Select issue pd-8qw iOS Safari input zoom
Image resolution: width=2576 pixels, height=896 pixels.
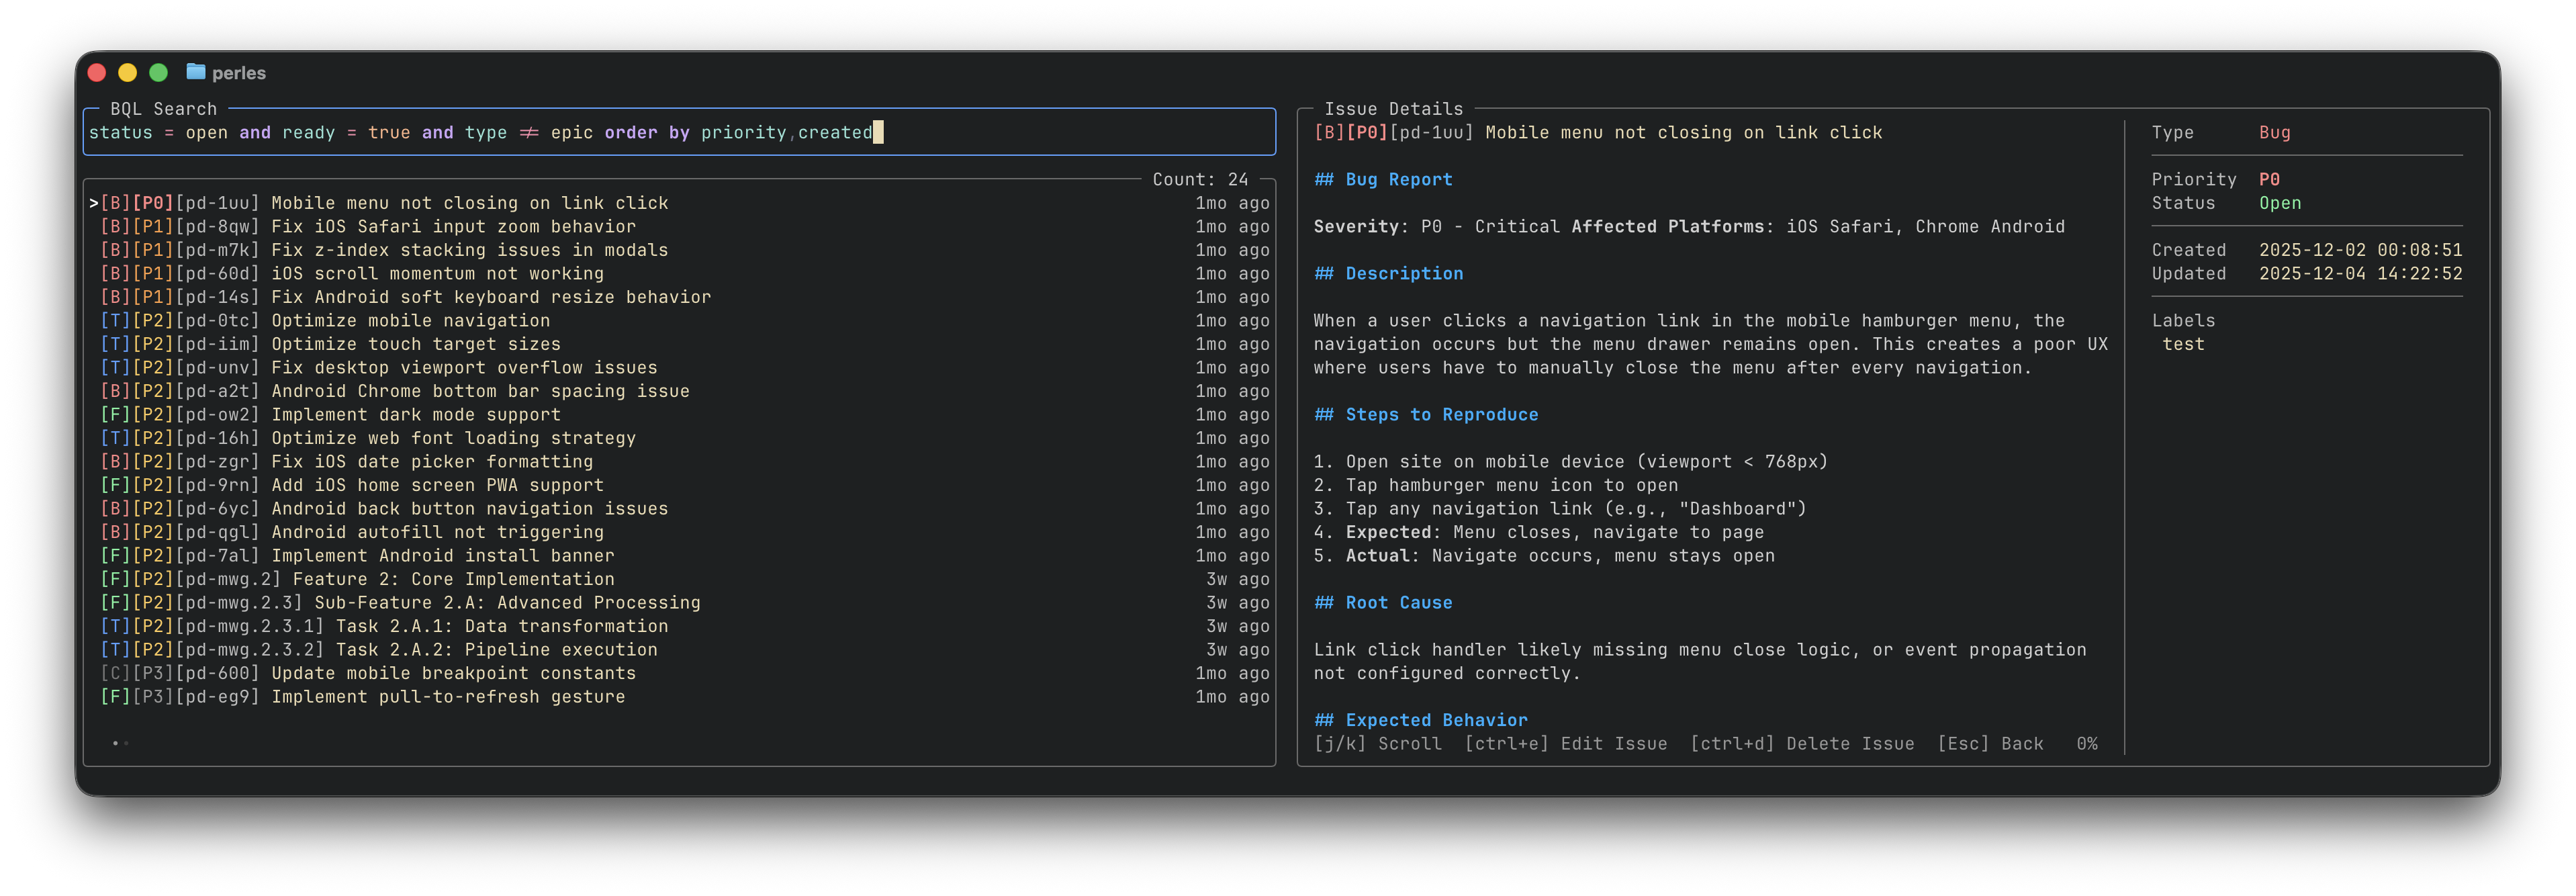453,227
